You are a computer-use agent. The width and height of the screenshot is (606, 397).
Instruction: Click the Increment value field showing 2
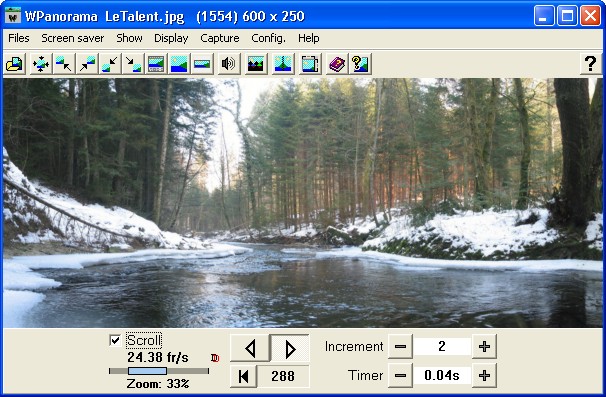coord(442,346)
